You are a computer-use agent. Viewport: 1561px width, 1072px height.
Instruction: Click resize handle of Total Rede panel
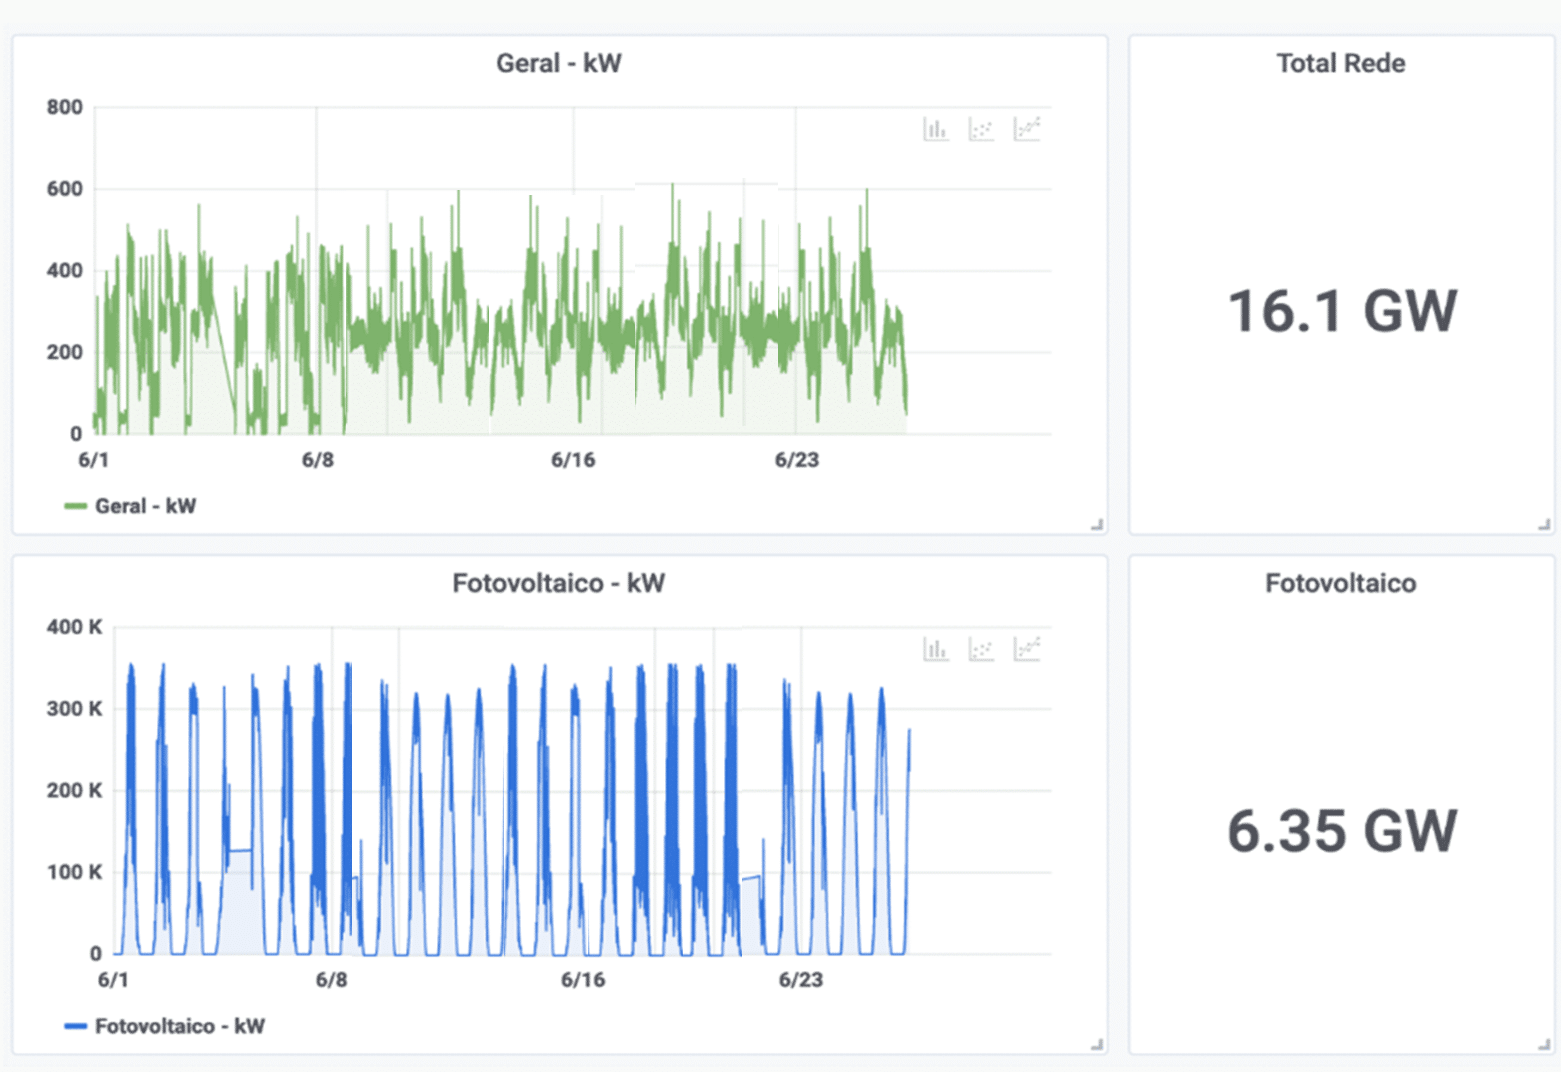pos(1544,524)
